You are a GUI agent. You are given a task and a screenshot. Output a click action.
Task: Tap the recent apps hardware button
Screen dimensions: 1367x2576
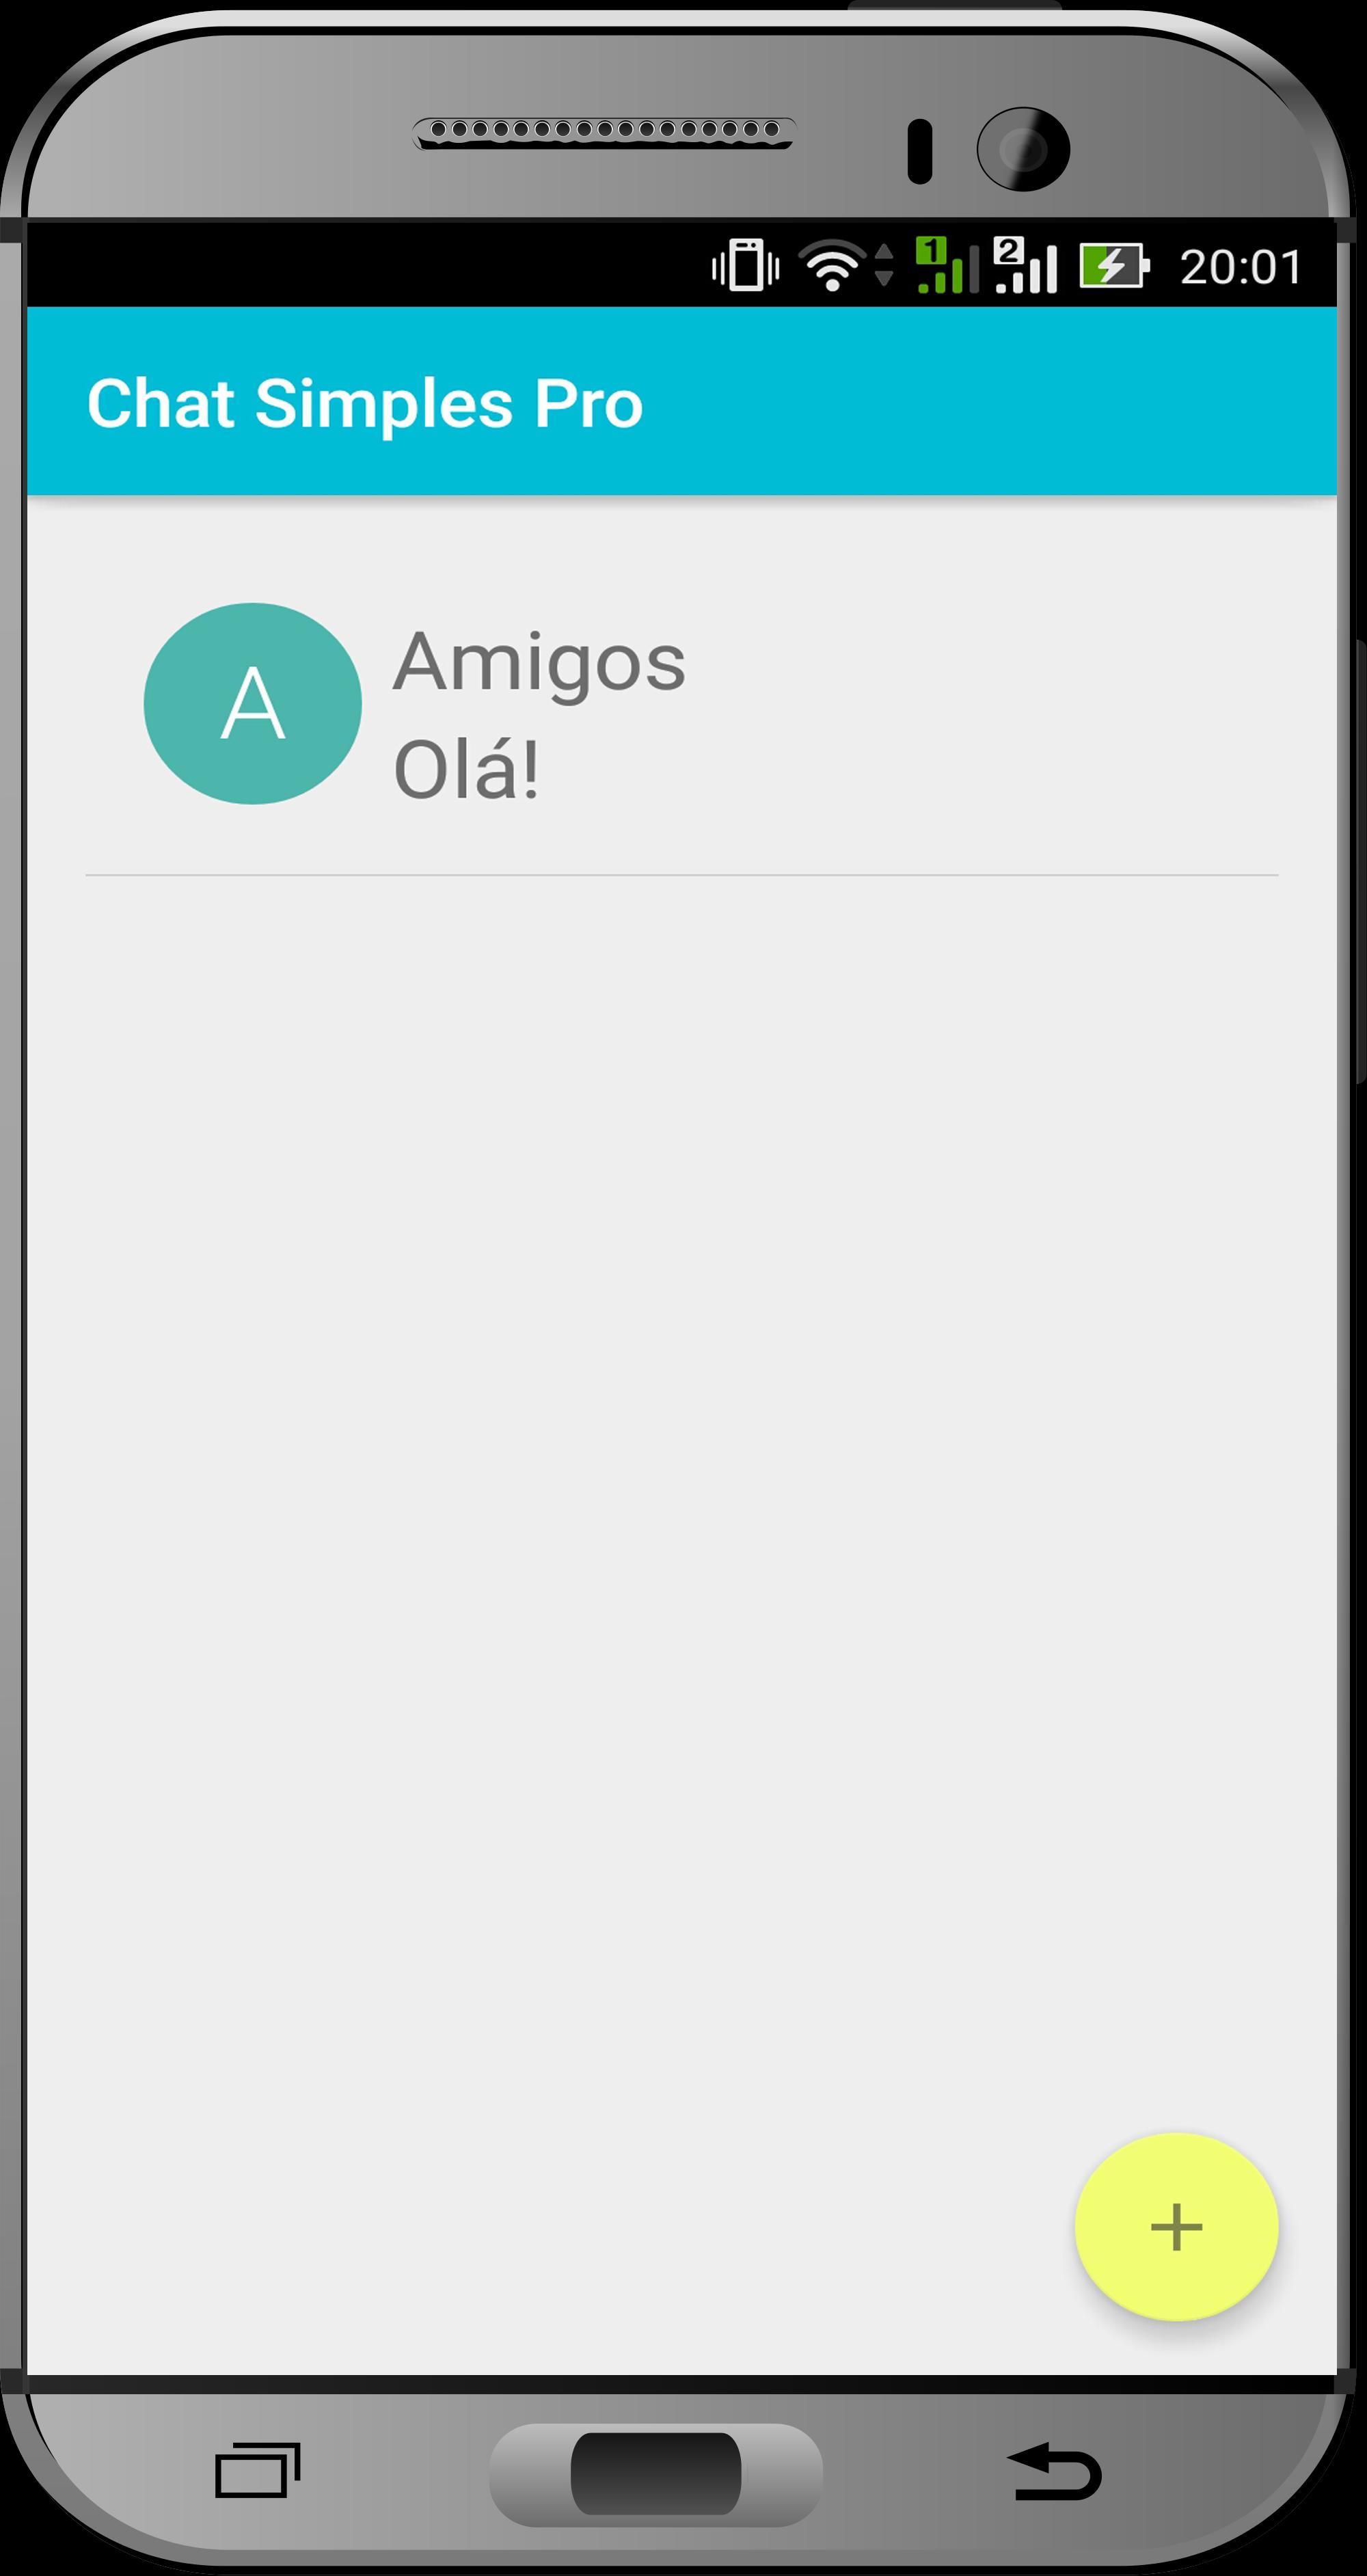point(258,2471)
